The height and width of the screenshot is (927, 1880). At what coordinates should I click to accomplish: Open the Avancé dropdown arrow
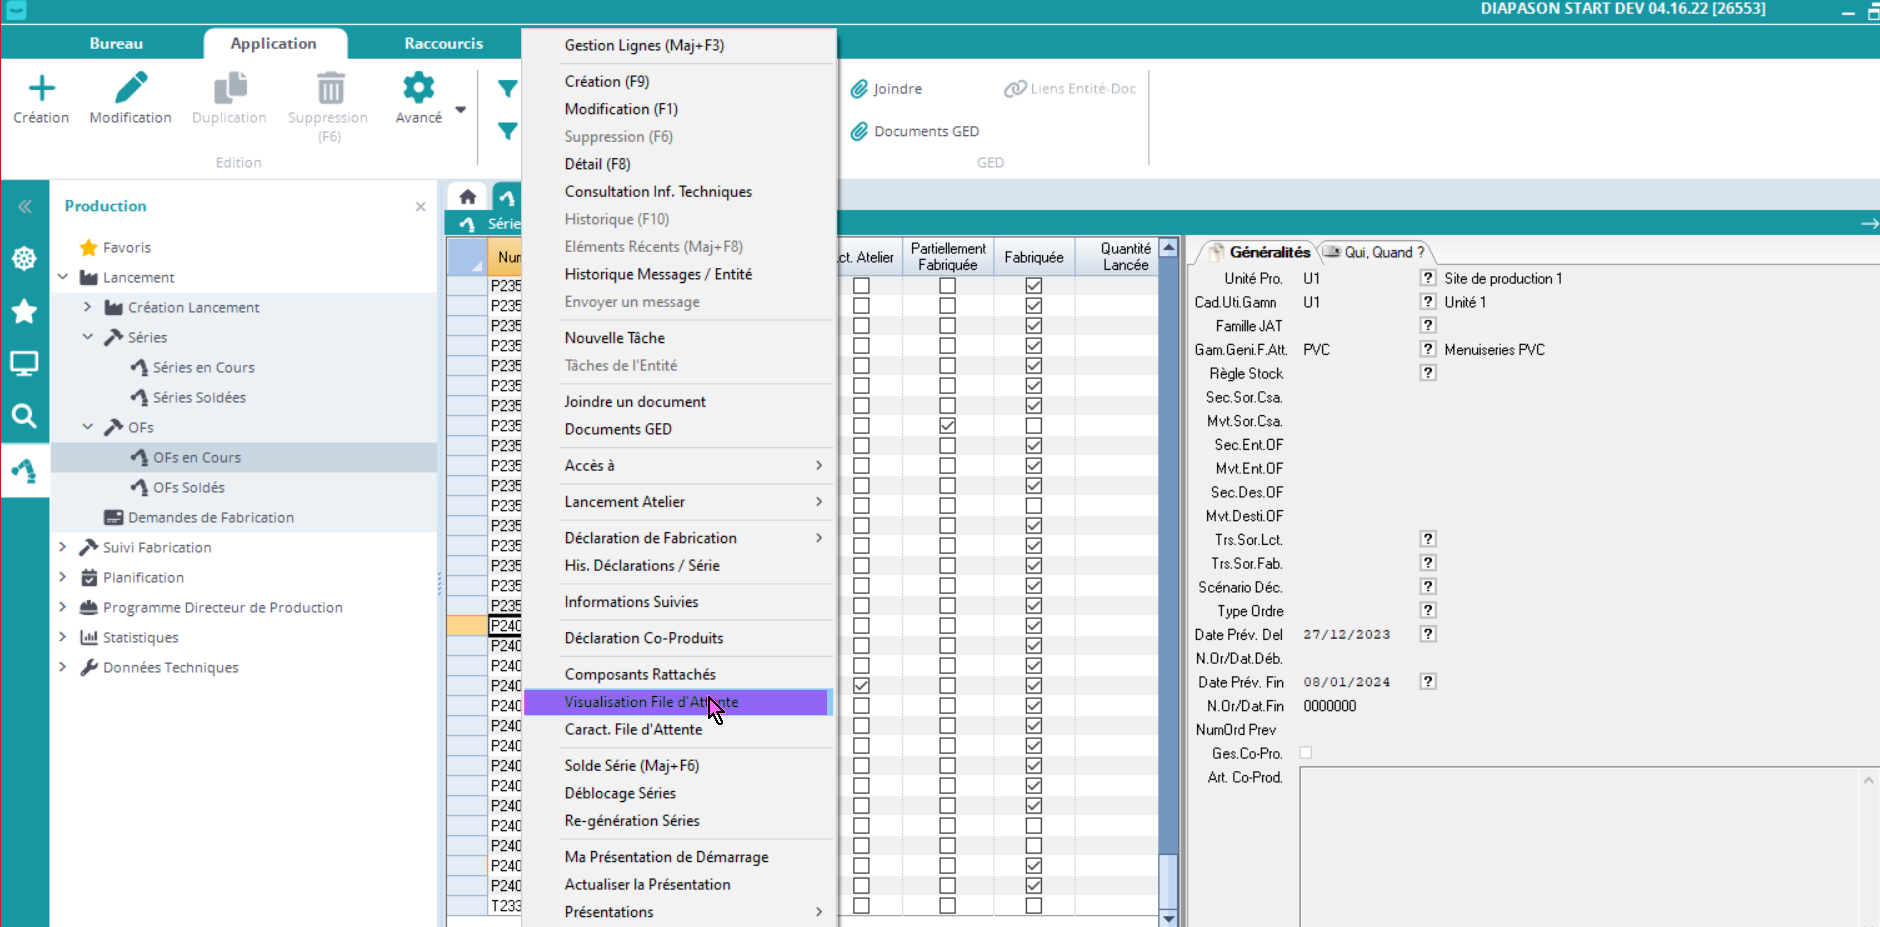(460, 110)
